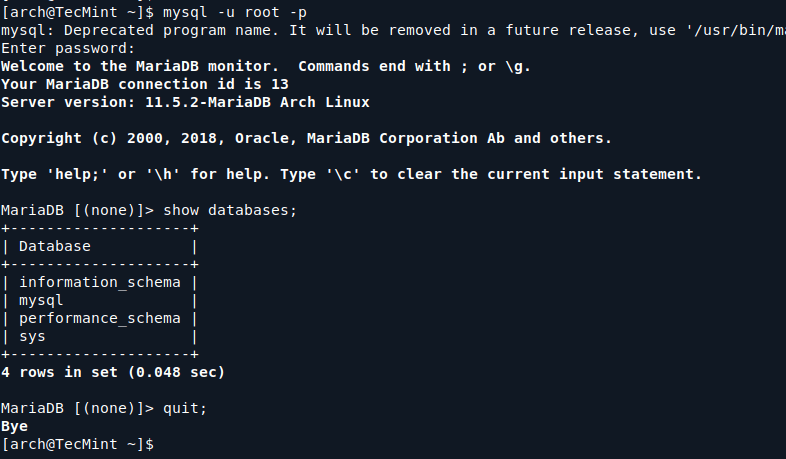
Task: Select the 'sys' database row
Action: pyautogui.click(x=32, y=336)
